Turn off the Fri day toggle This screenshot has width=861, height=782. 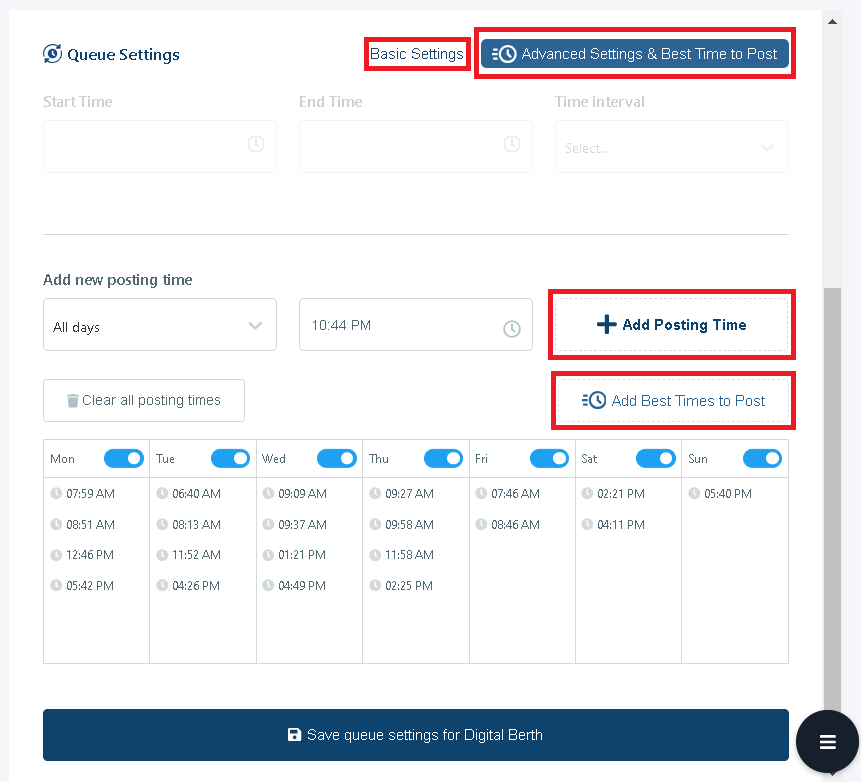coord(549,458)
